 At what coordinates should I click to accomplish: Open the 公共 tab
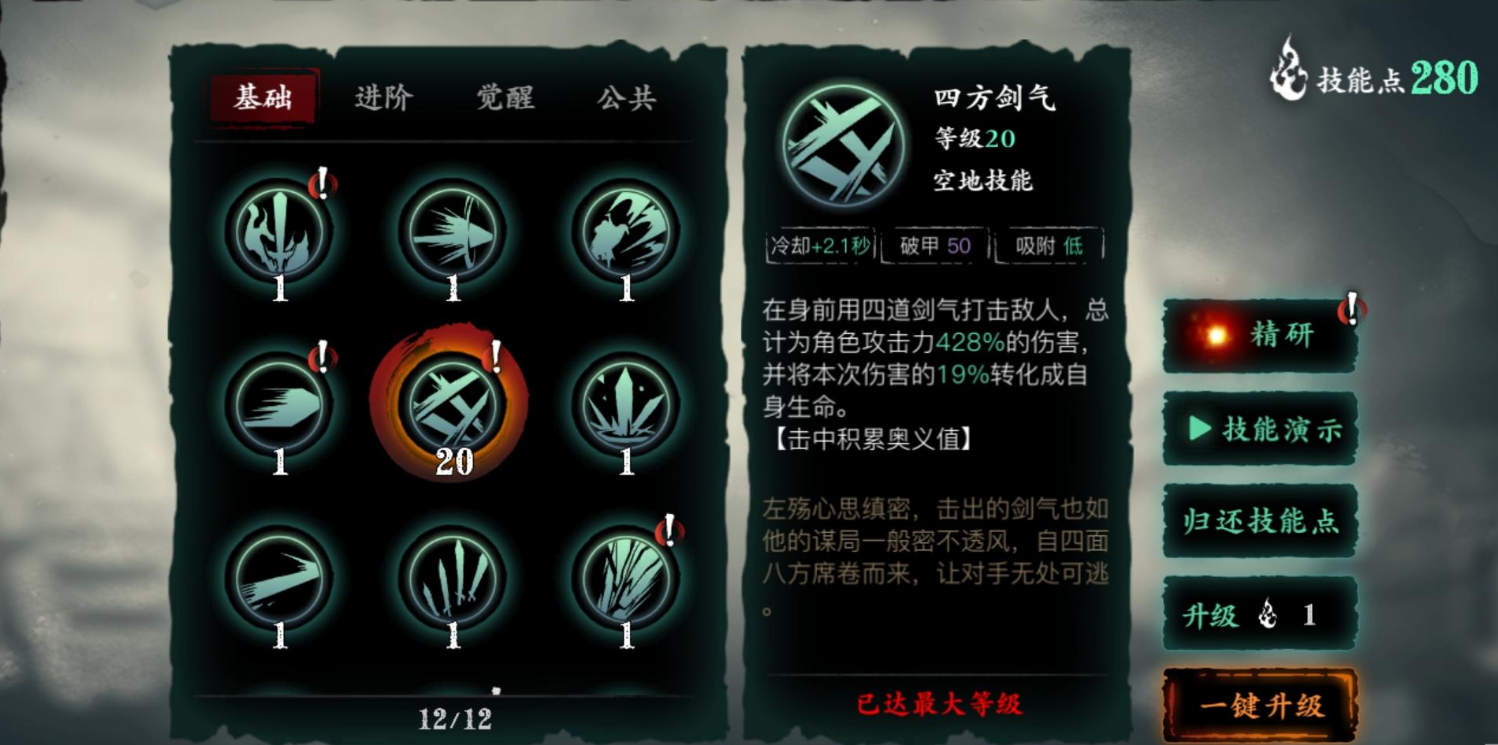click(x=626, y=98)
